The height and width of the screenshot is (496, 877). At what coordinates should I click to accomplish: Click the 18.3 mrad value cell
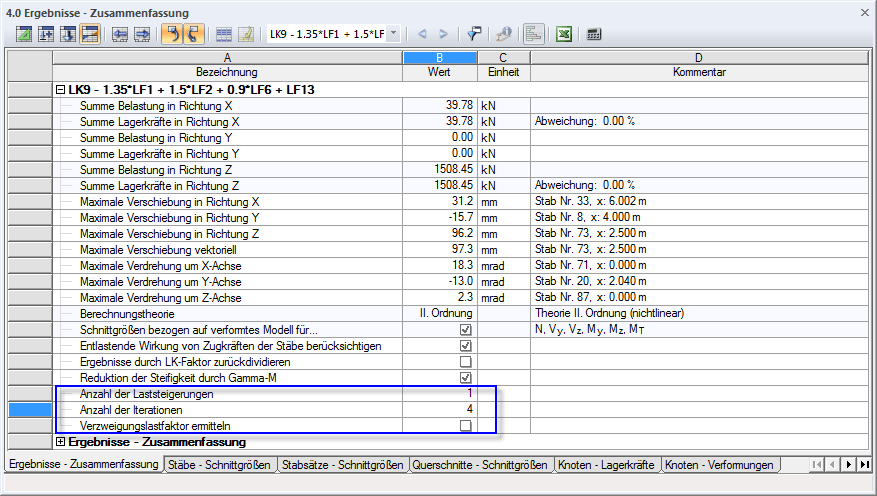(x=440, y=266)
